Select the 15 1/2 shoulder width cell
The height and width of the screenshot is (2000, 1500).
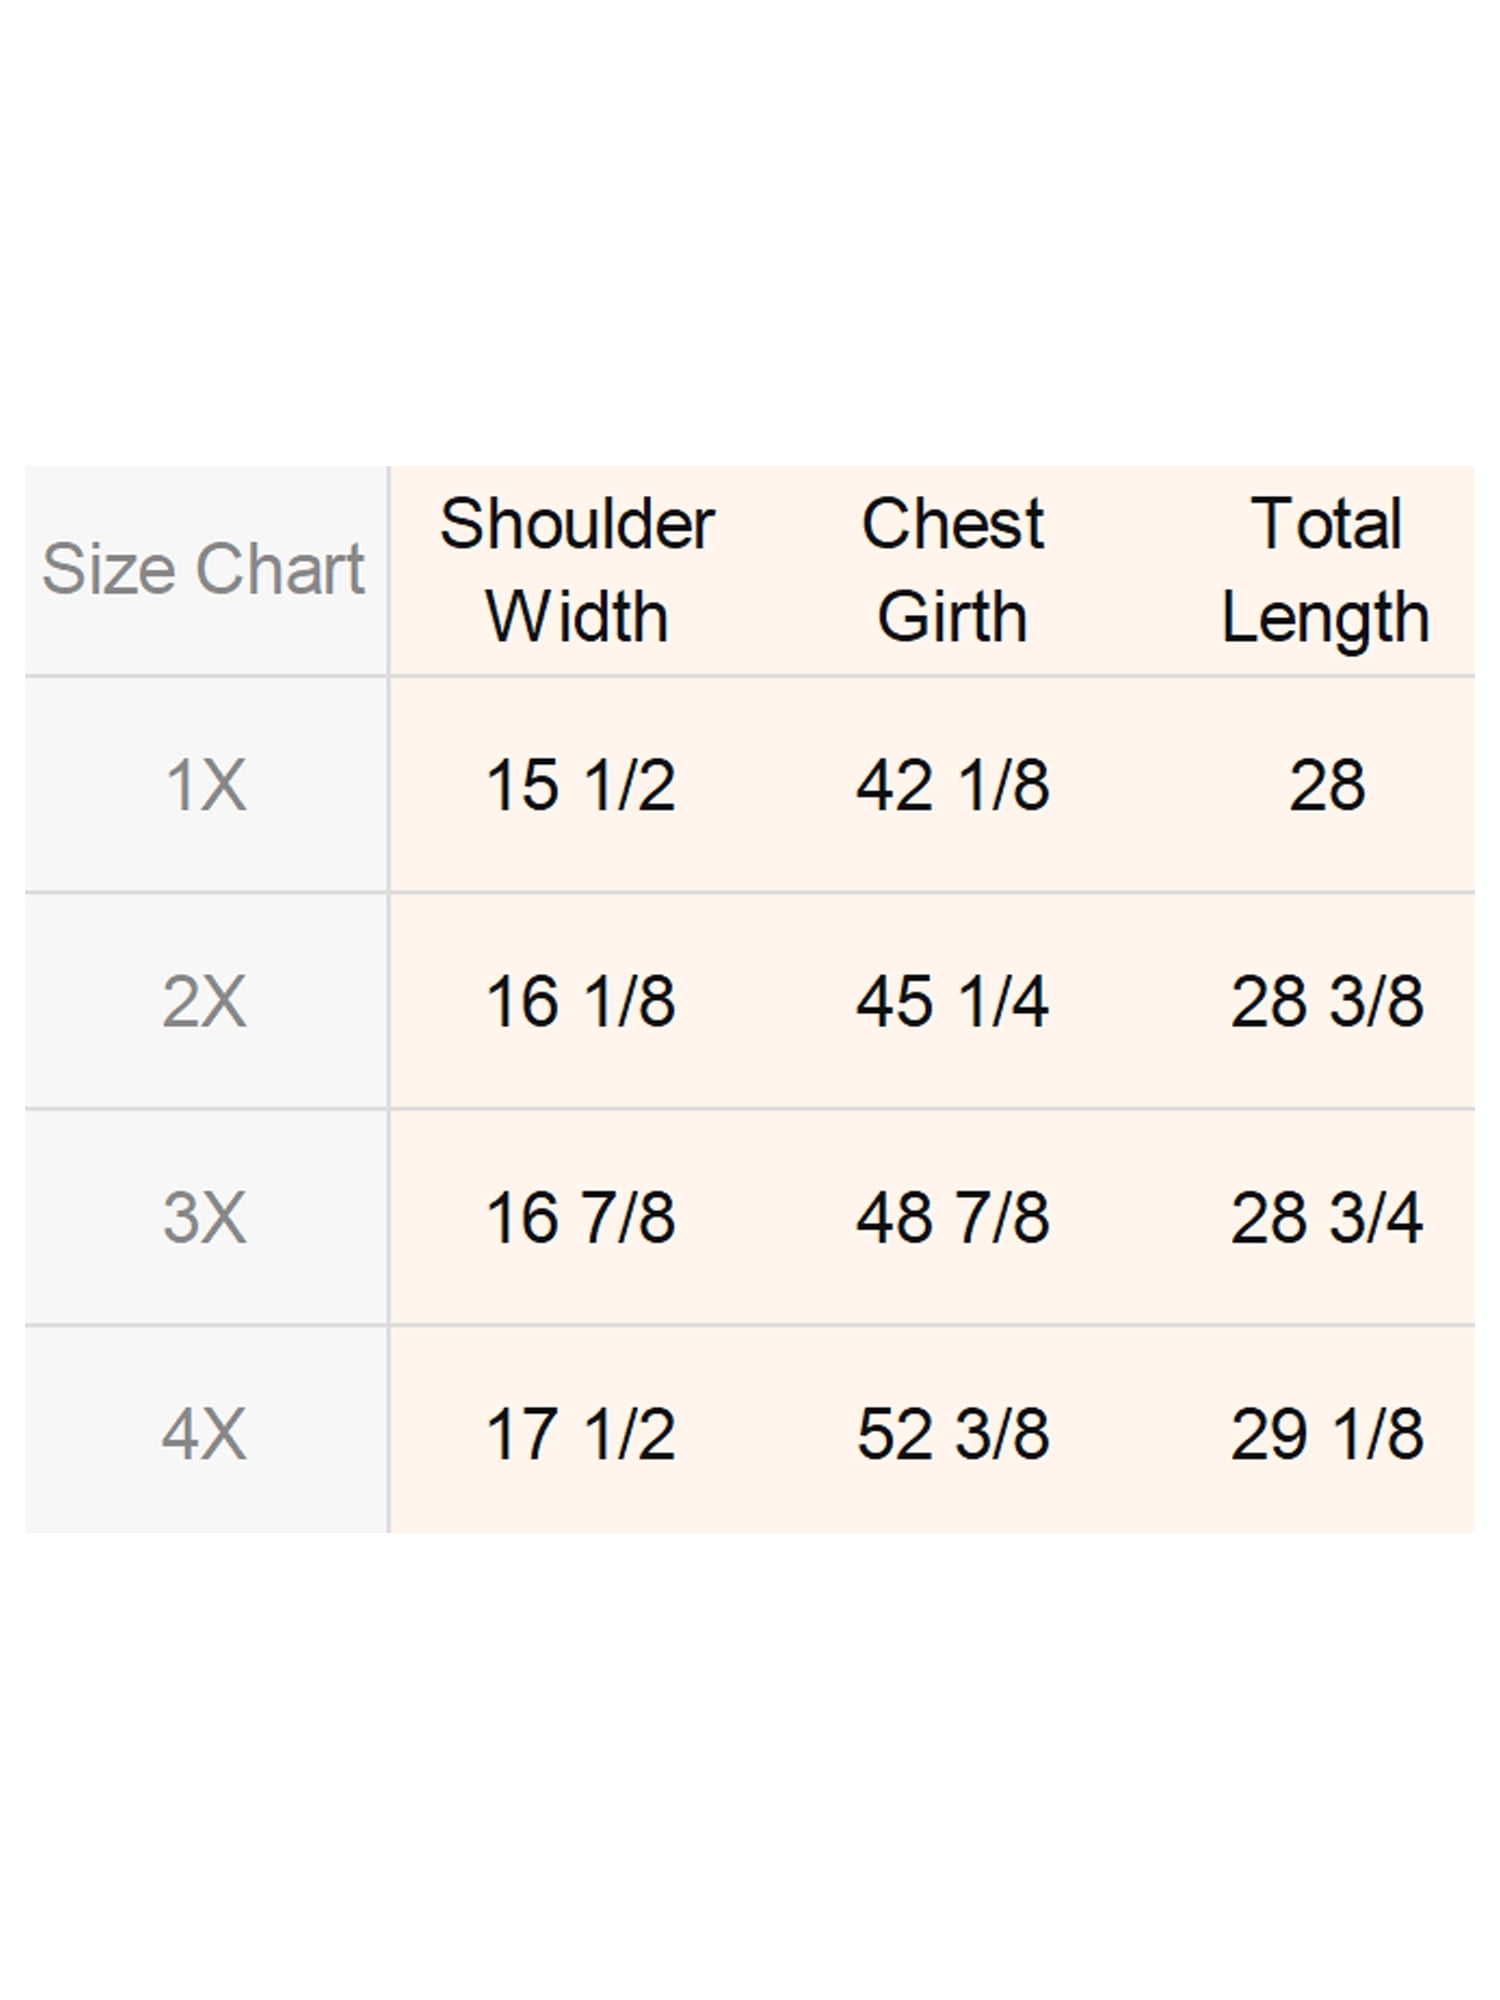point(580,785)
